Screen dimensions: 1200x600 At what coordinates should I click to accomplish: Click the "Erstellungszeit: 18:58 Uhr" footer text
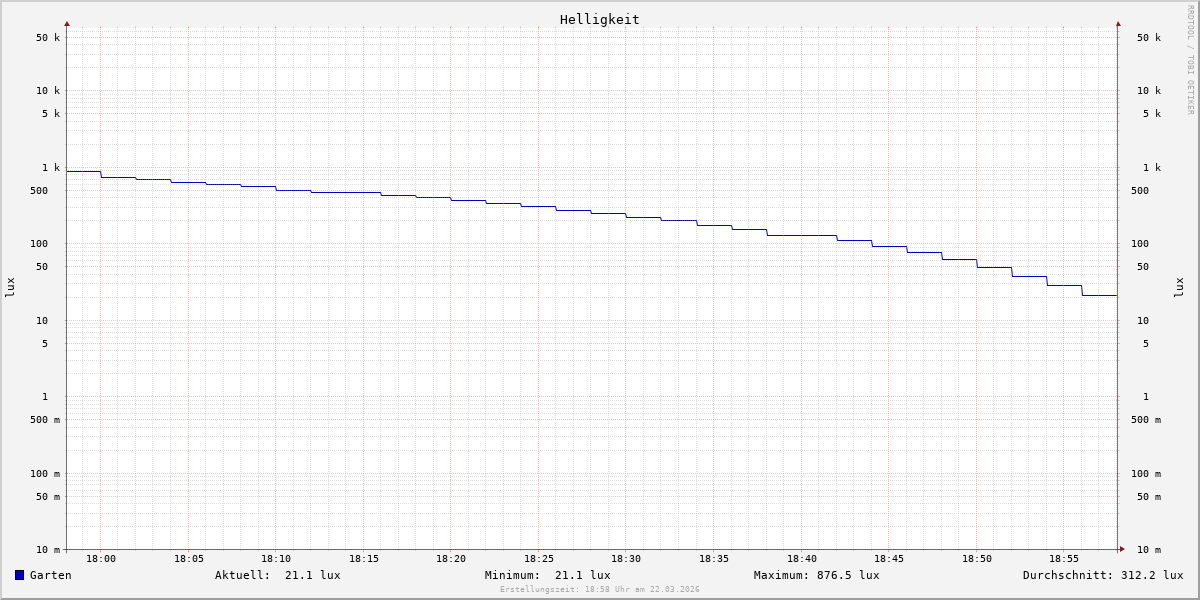[x=600, y=590]
